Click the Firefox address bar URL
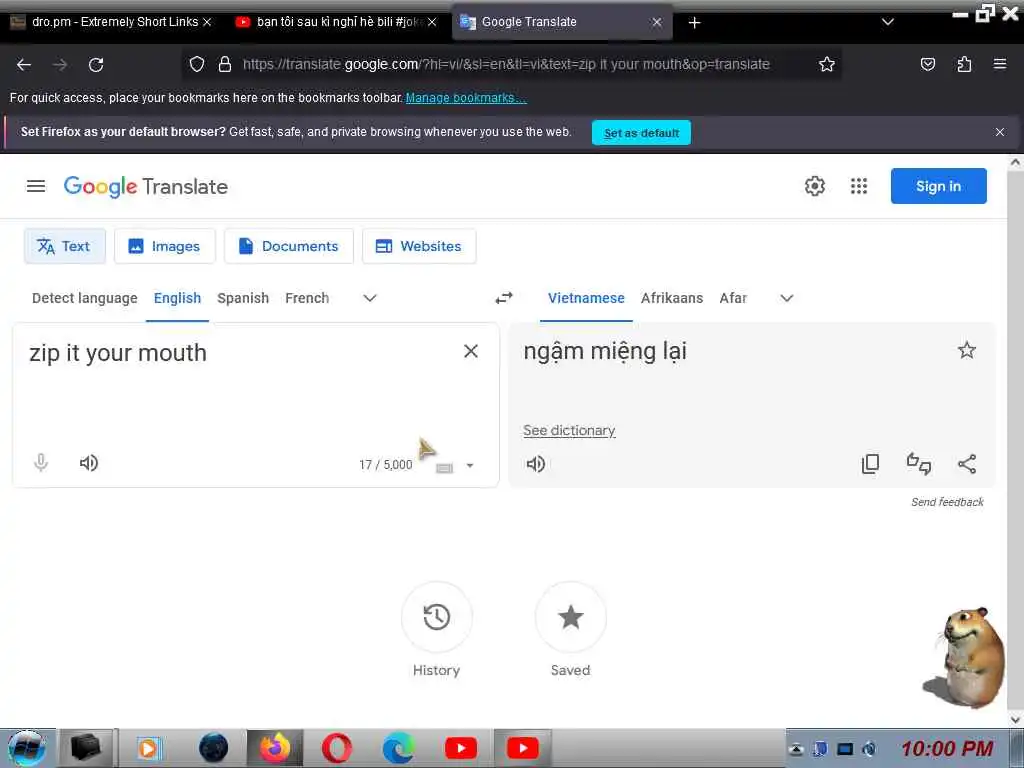 click(x=506, y=64)
